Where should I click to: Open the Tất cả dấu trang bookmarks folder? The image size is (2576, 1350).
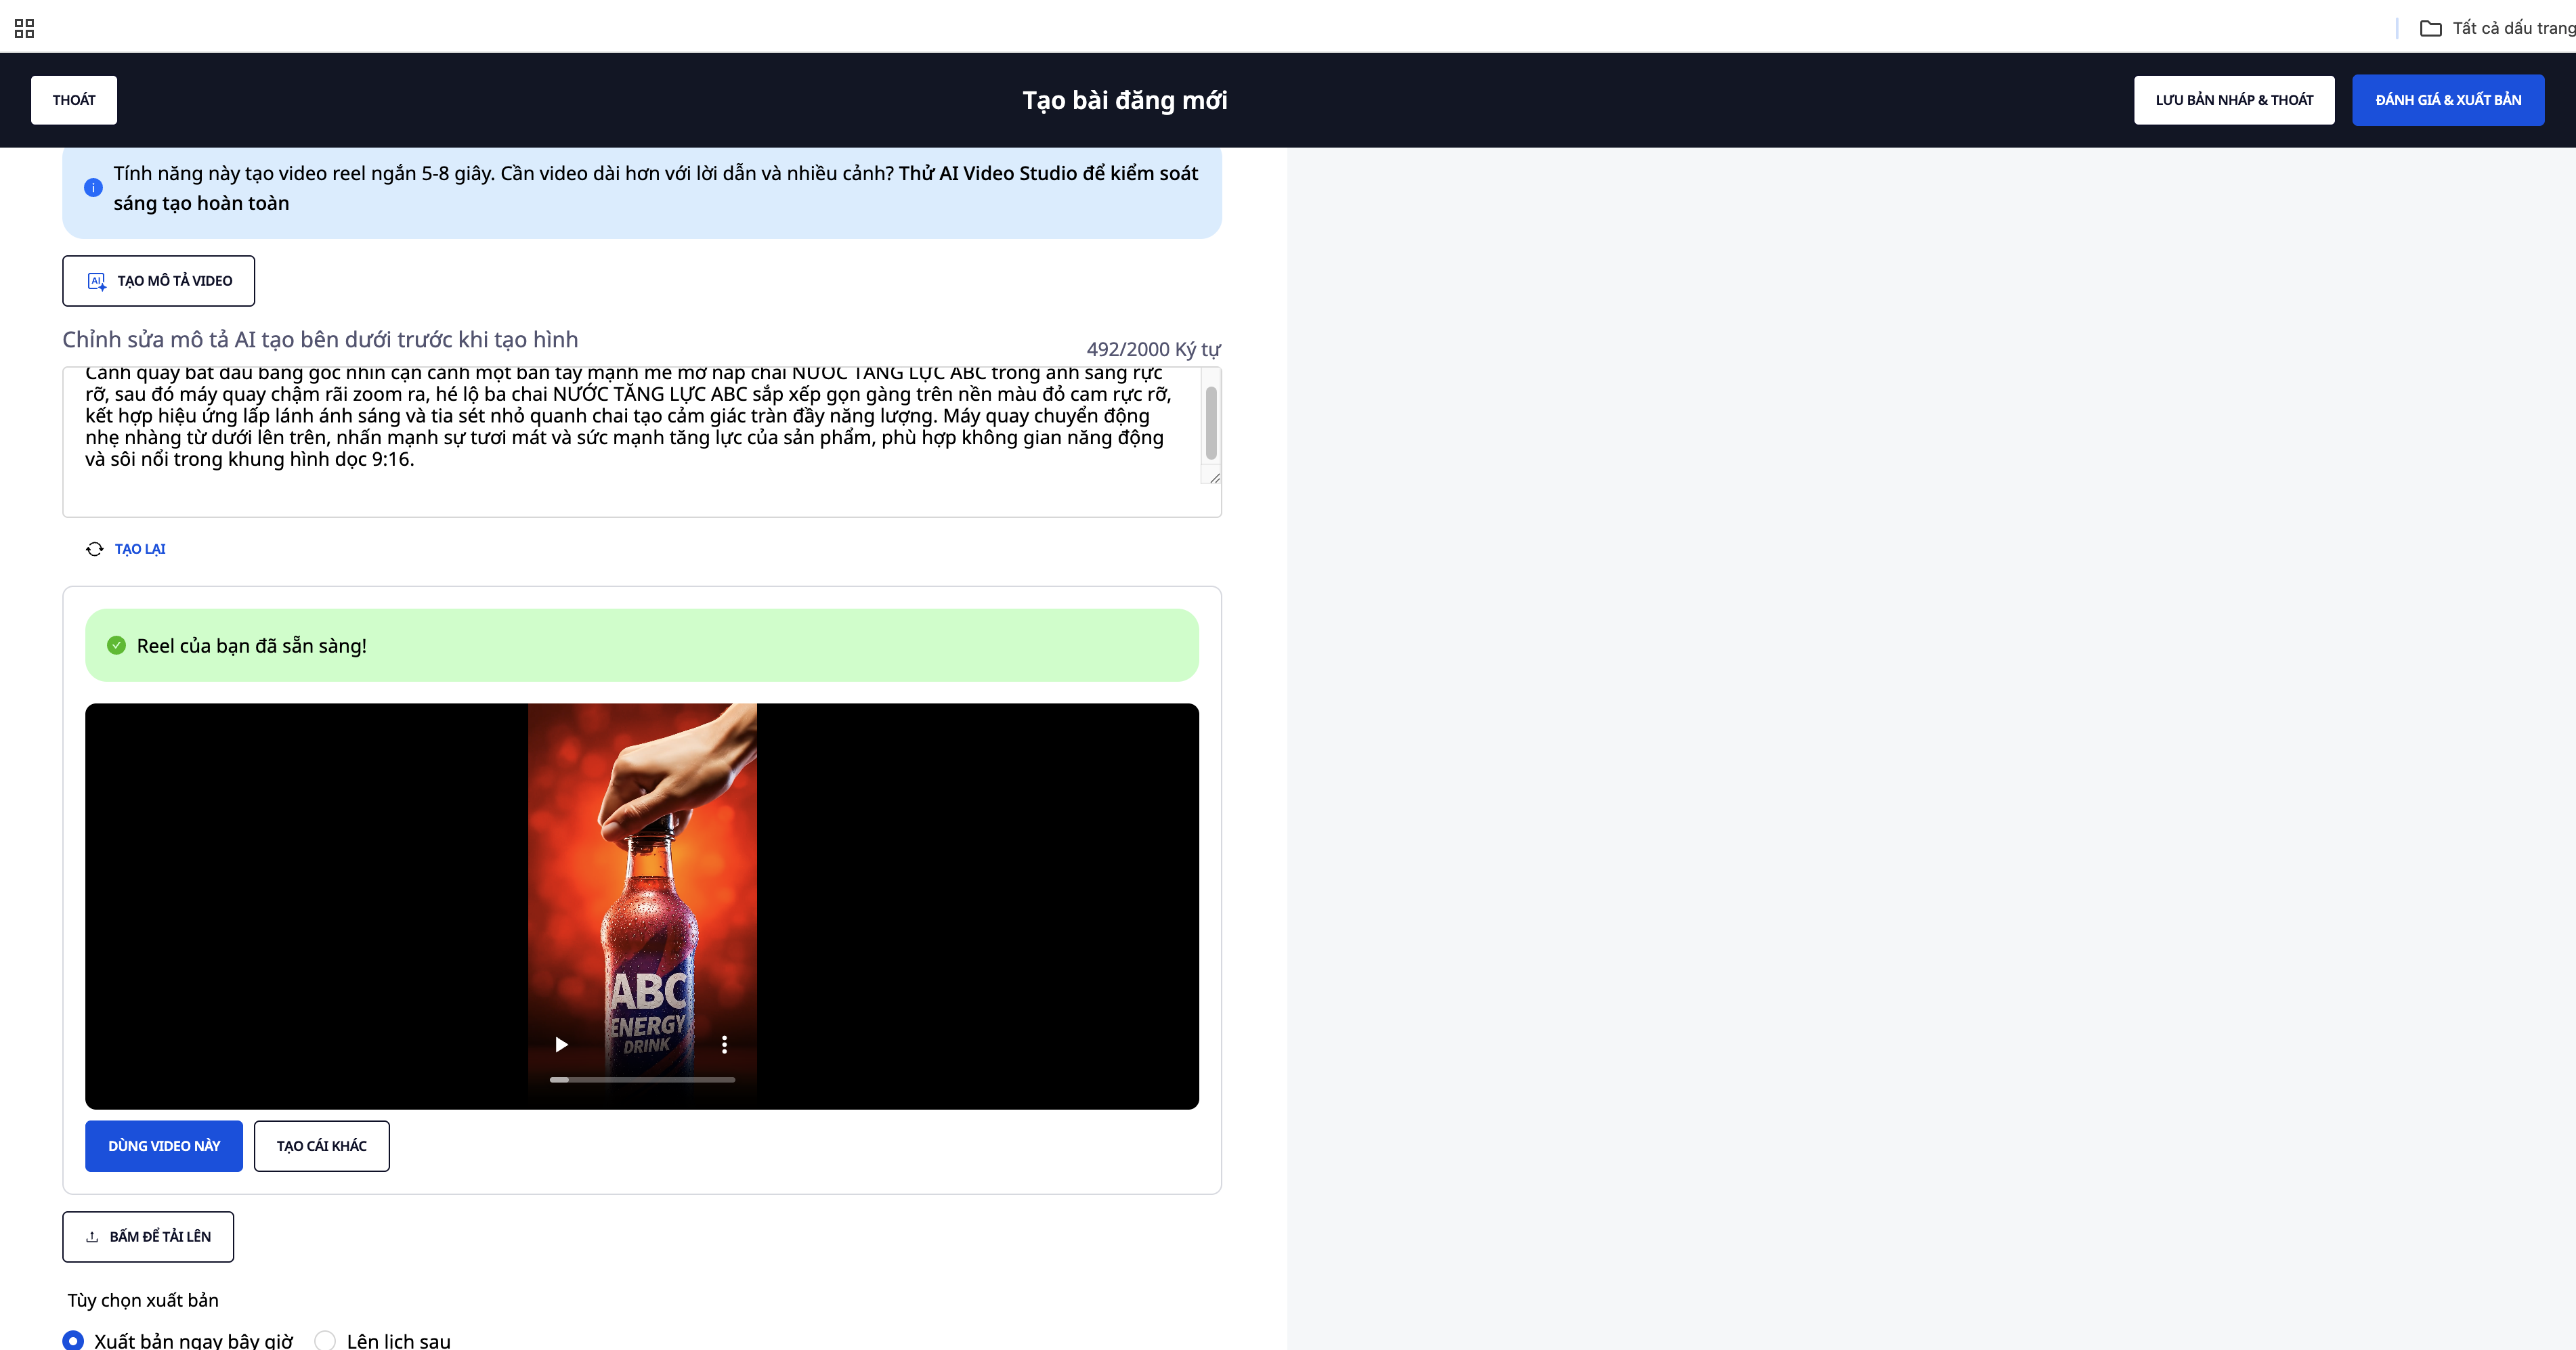point(2496,28)
